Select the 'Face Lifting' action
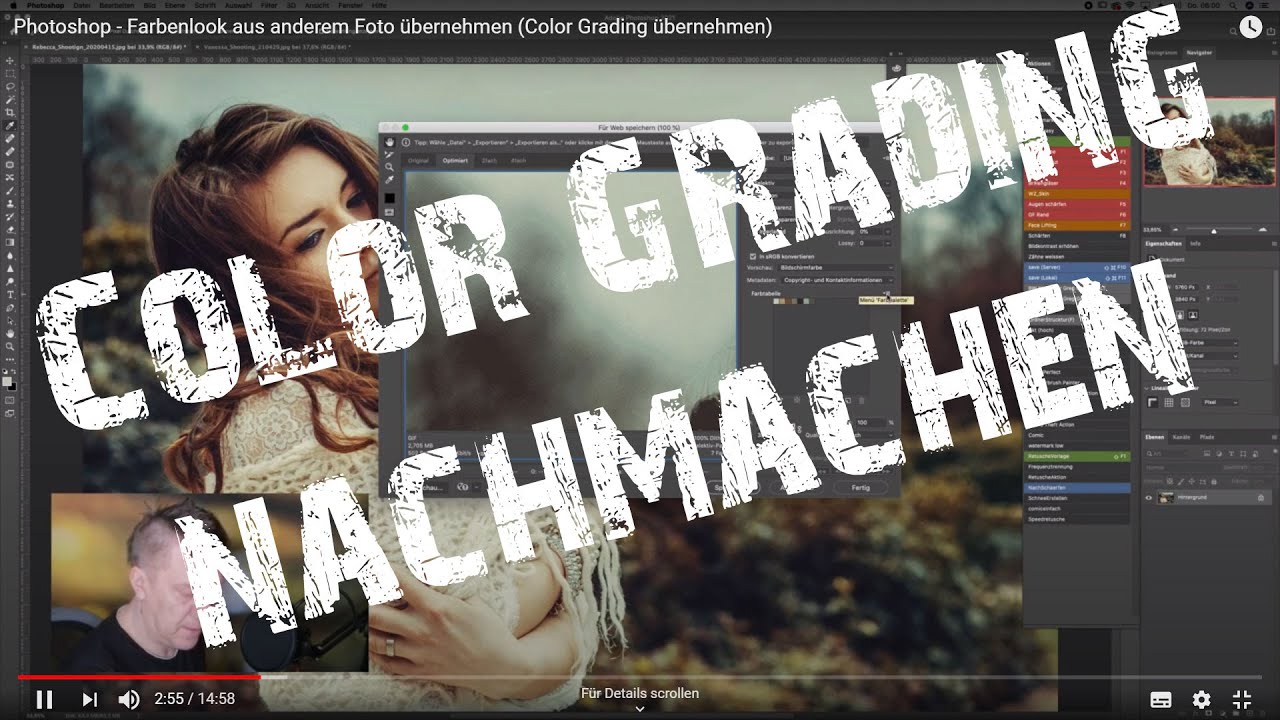 (x=1077, y=224)
